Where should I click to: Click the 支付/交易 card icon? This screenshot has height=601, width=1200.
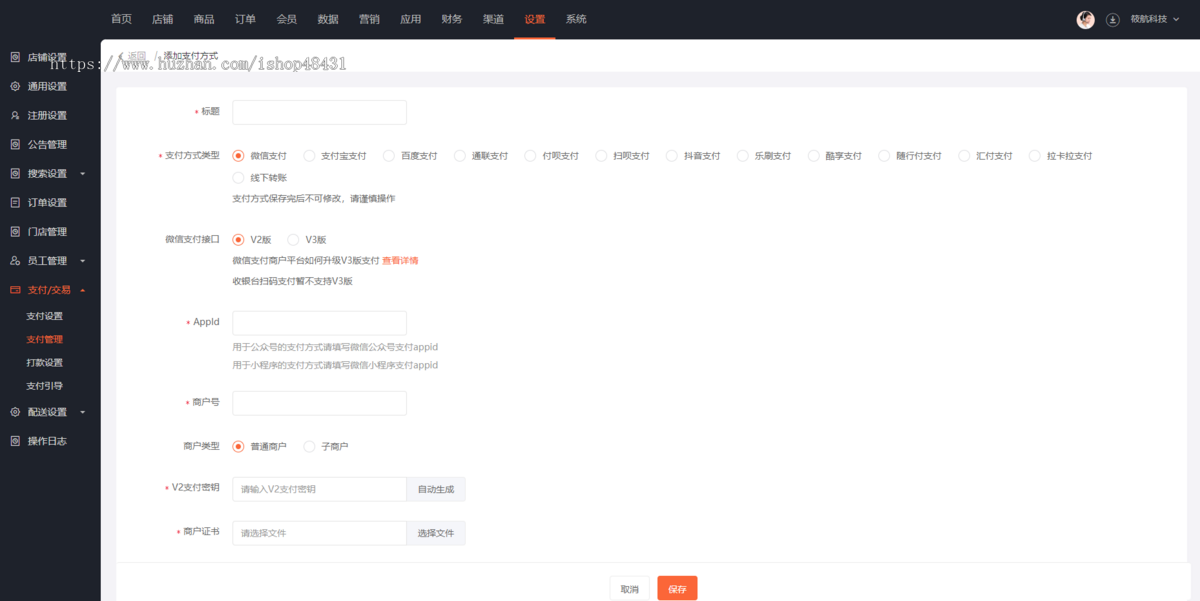coord(15,290)
